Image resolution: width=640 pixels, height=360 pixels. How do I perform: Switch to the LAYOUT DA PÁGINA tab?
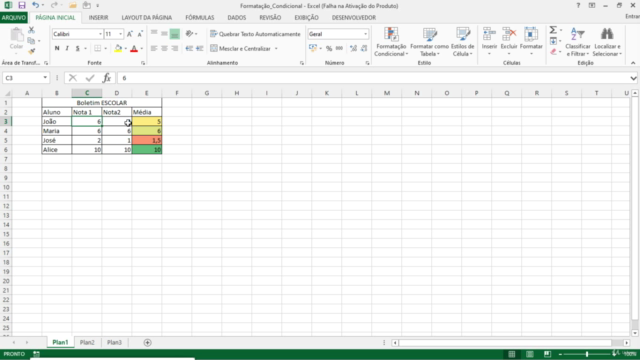[x=147, y=18]
